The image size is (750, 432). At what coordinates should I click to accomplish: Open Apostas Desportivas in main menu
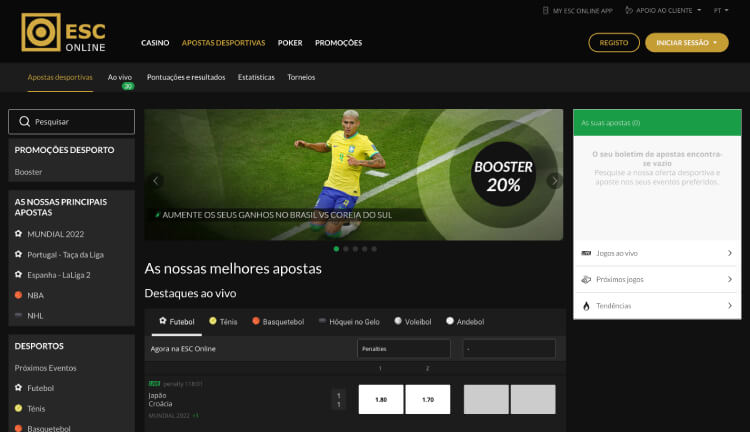(223, 43)
